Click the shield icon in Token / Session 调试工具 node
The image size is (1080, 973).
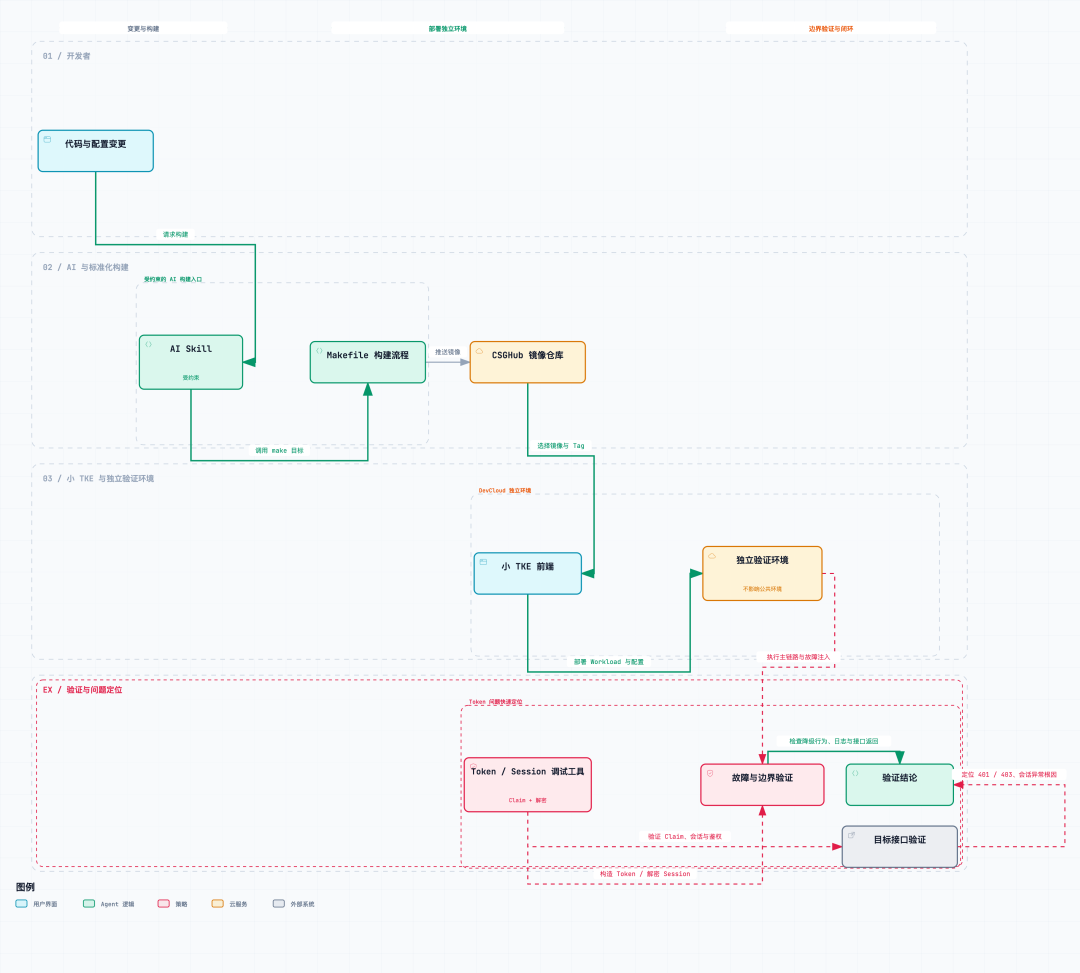474,766
